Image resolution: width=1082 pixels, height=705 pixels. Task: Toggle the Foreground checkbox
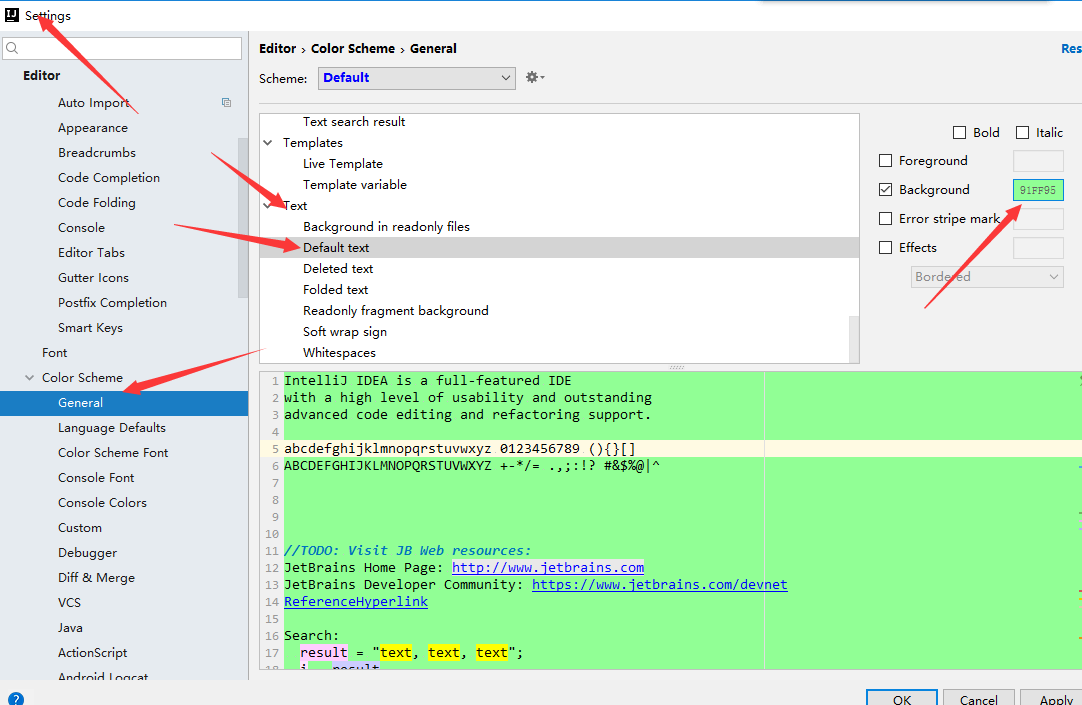click(x=885, y=161)
